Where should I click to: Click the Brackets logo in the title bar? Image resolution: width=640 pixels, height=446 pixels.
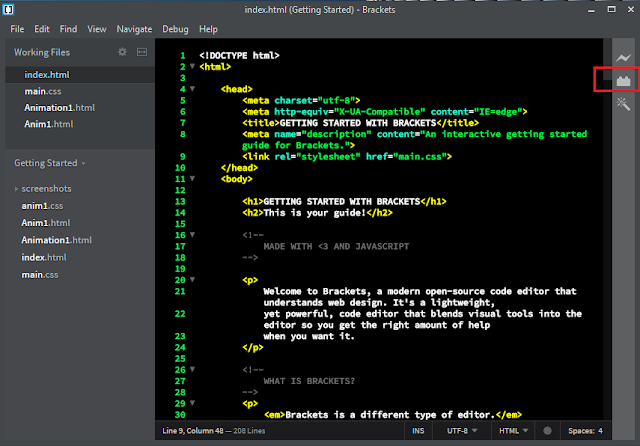tap(8, 9)
